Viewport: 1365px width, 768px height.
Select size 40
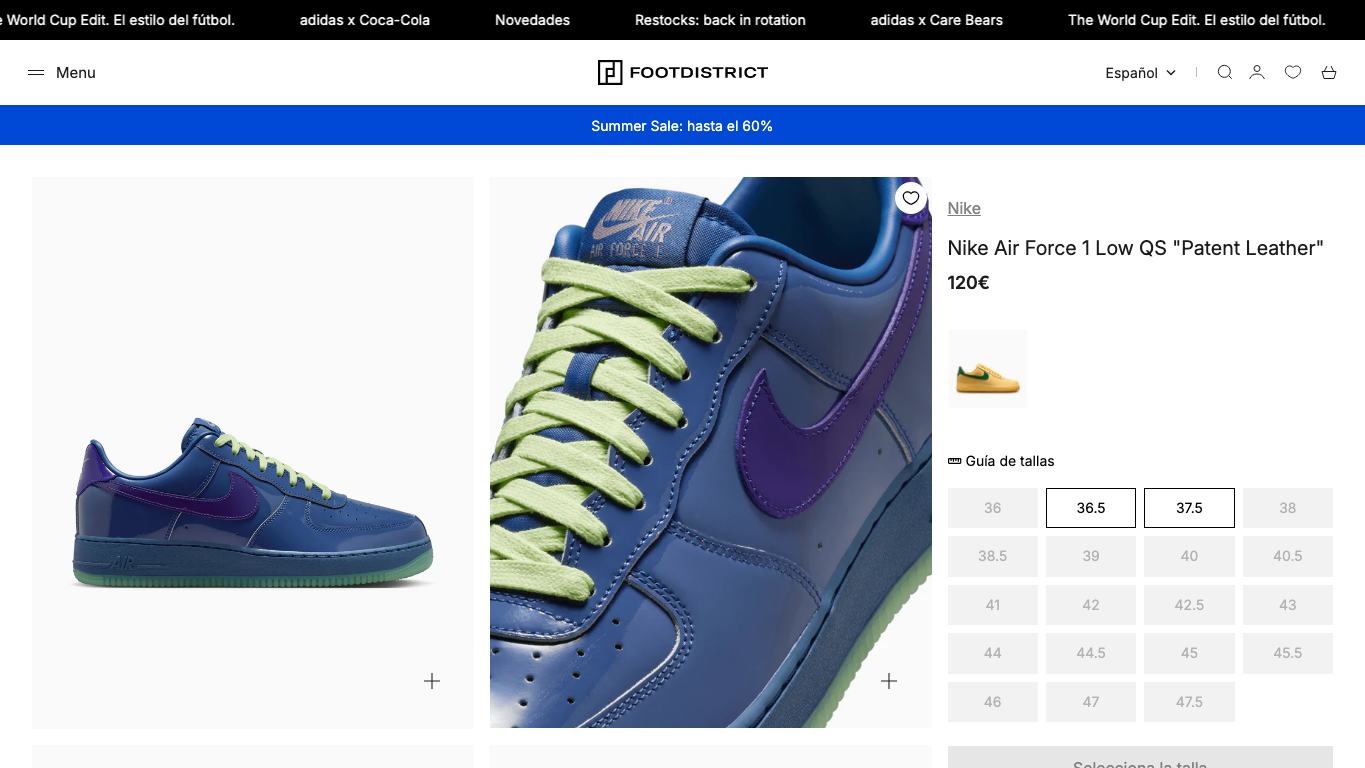(x=1189, y=556)
